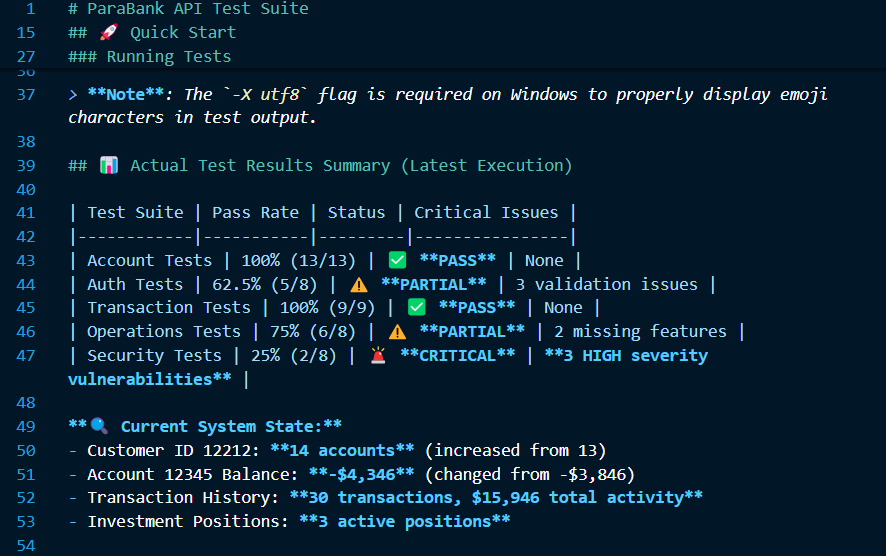
Task: Click 'None' in Account Tests row
Action: (544, 260)
